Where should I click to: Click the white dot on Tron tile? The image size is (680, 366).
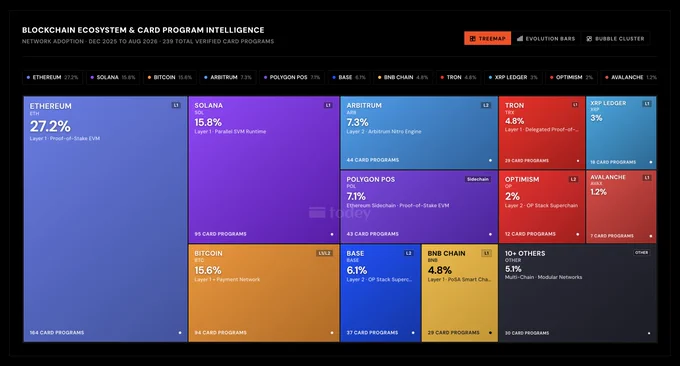pos(578,161)
